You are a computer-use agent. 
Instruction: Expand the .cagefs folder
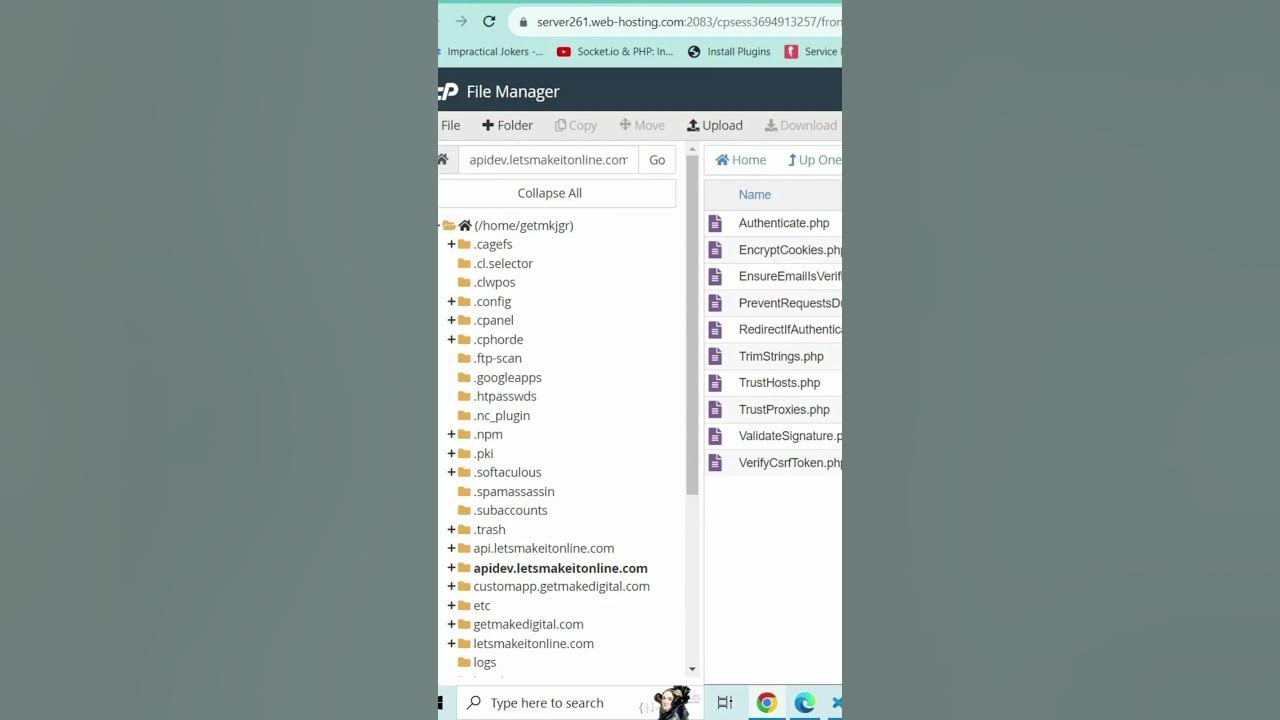click(x=451, y=244)
